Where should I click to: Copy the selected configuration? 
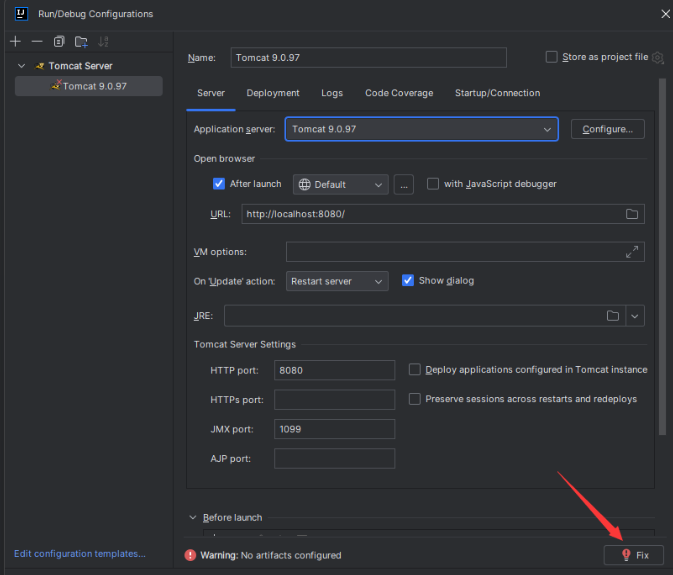coord(59,42)
